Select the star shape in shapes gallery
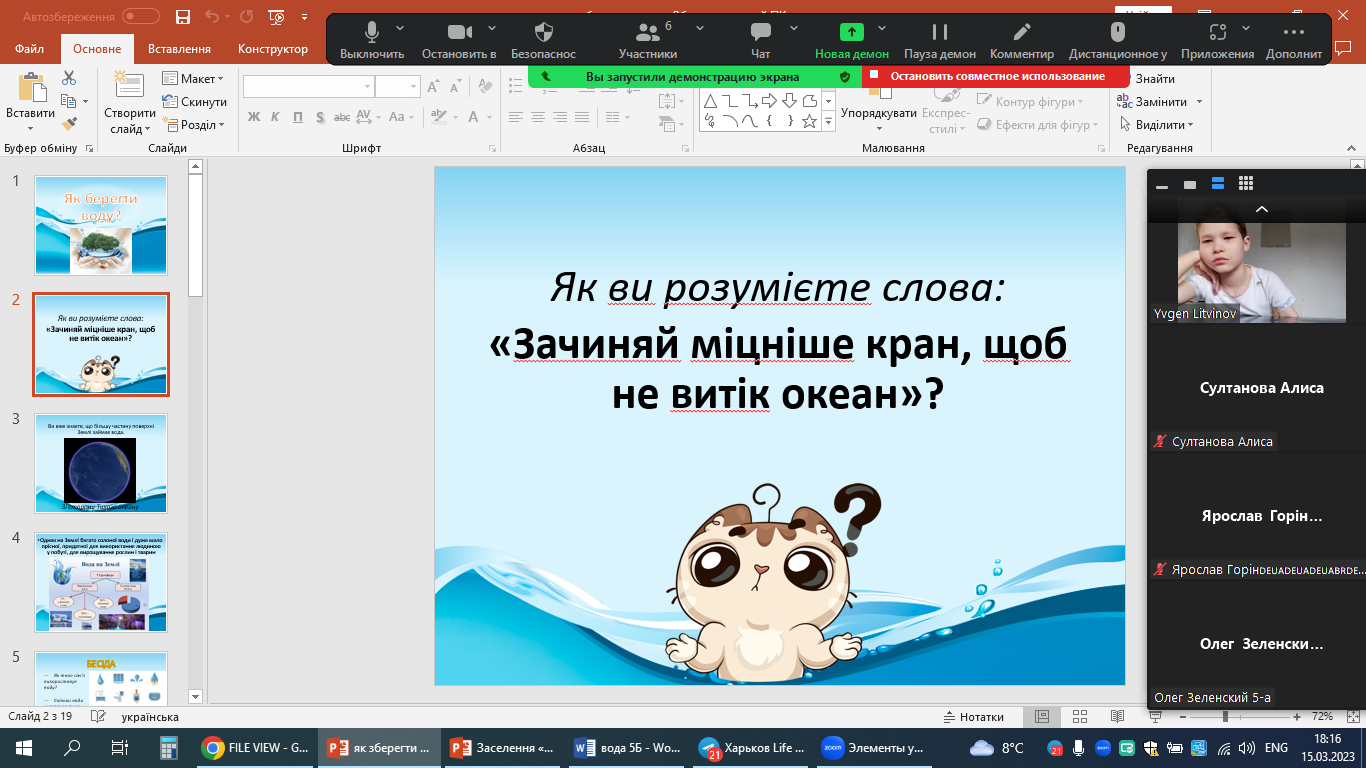 (x=810, y=121)
